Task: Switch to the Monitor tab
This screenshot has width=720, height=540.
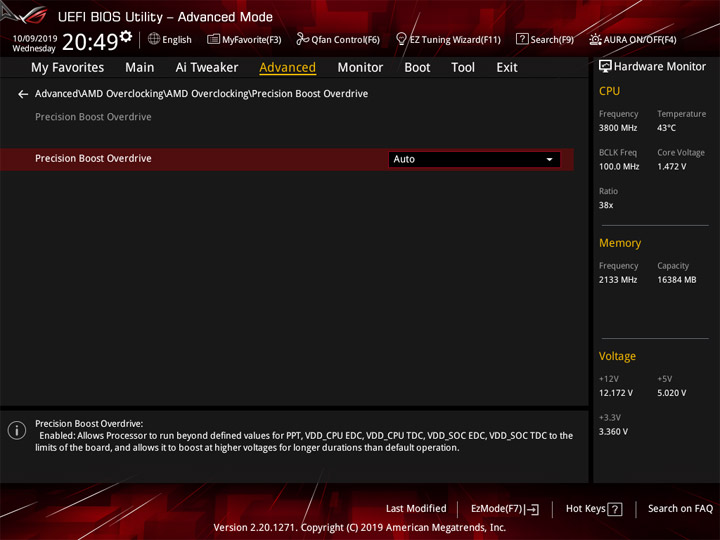Action: [x=360, y=68]
